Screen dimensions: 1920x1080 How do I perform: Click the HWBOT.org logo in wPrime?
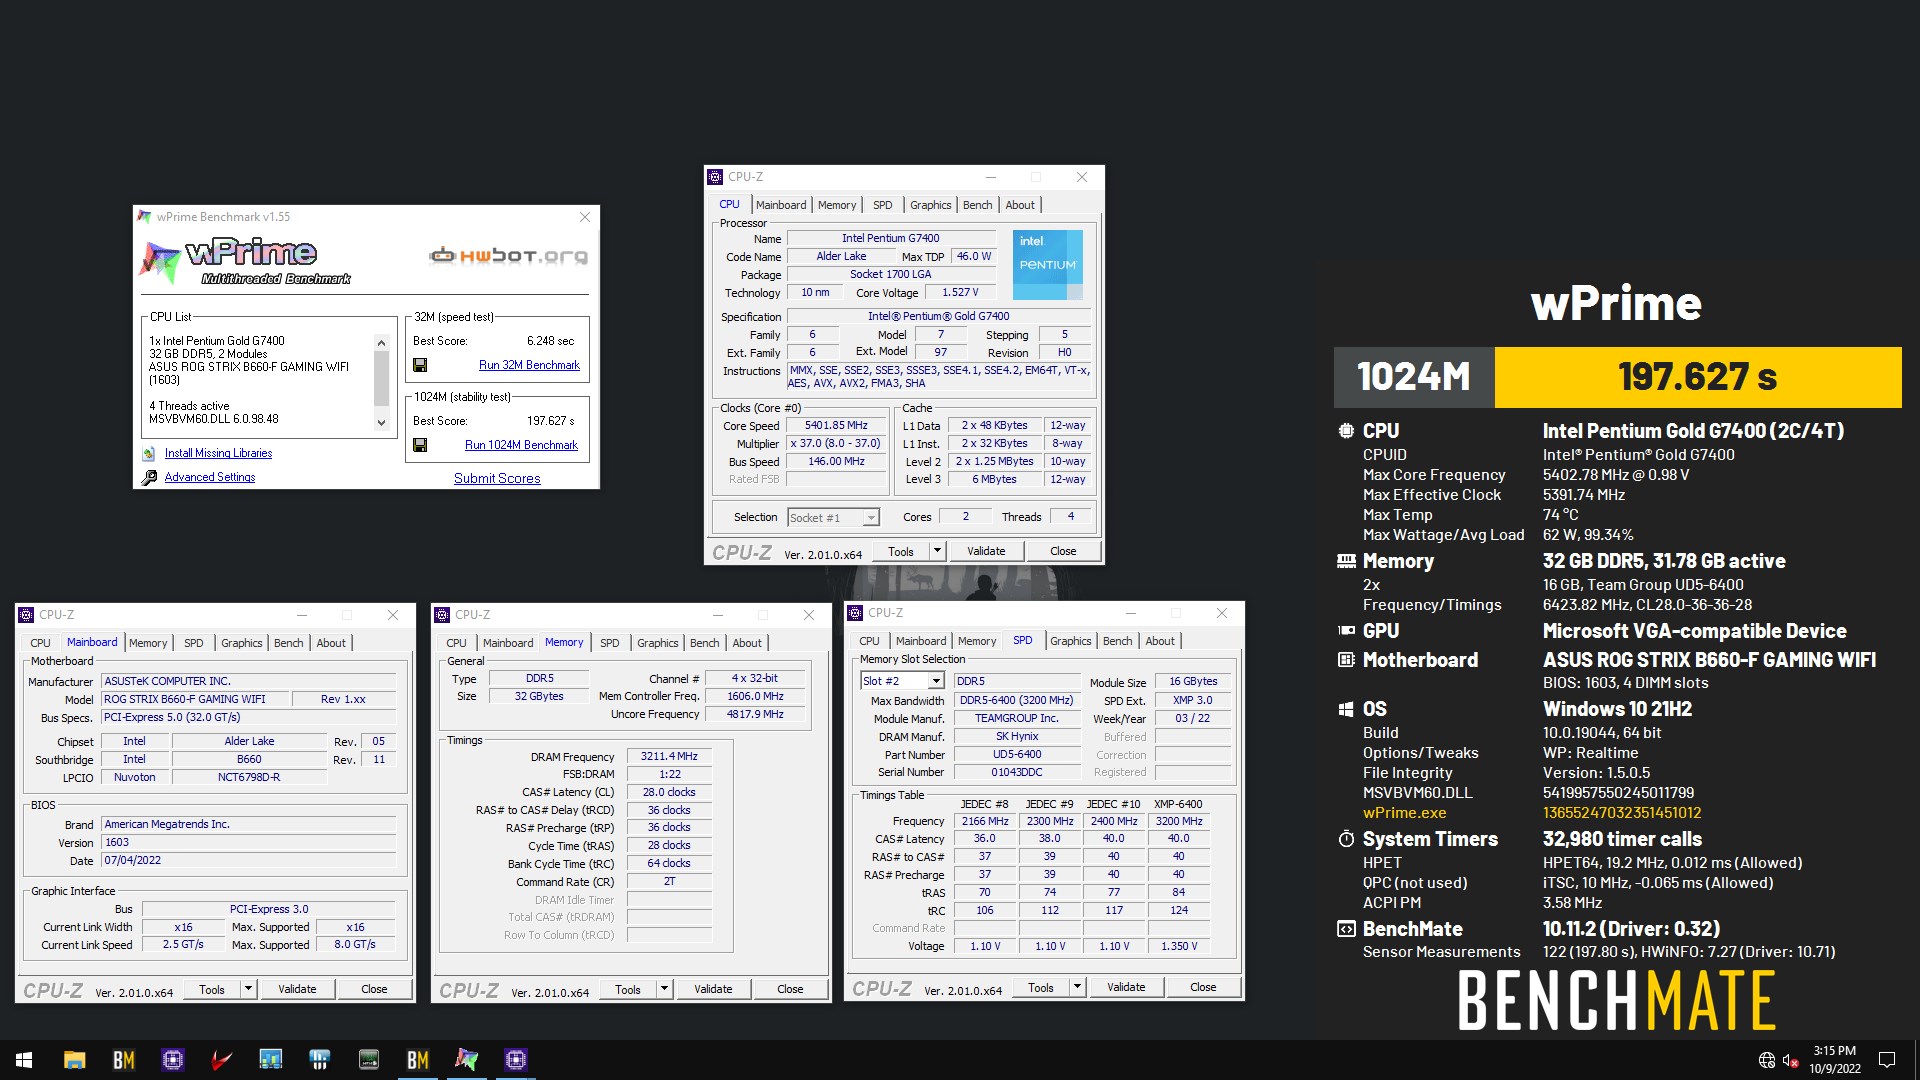click(509, 256)
